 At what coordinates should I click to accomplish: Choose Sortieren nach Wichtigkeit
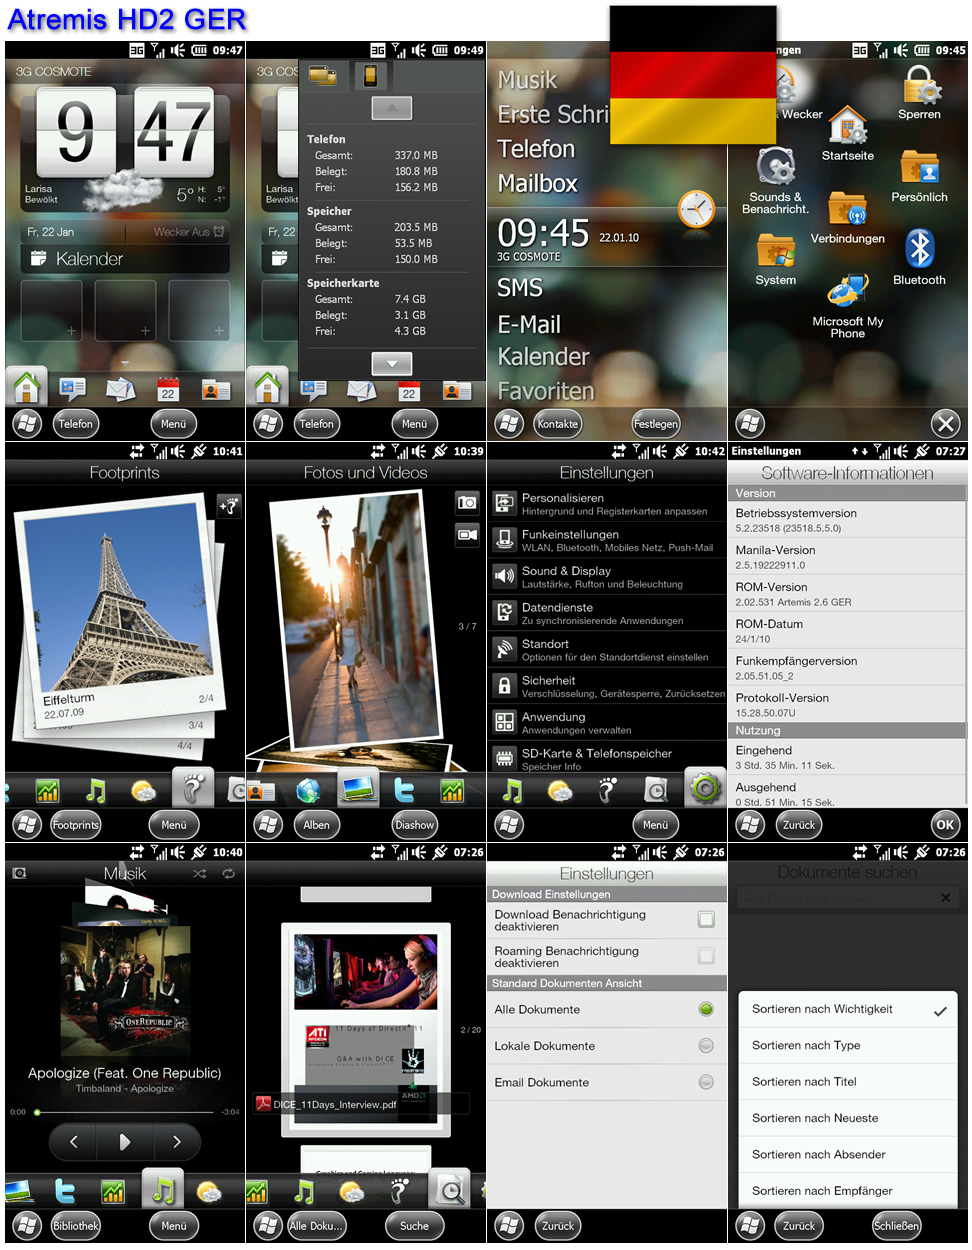point(848,1009)
